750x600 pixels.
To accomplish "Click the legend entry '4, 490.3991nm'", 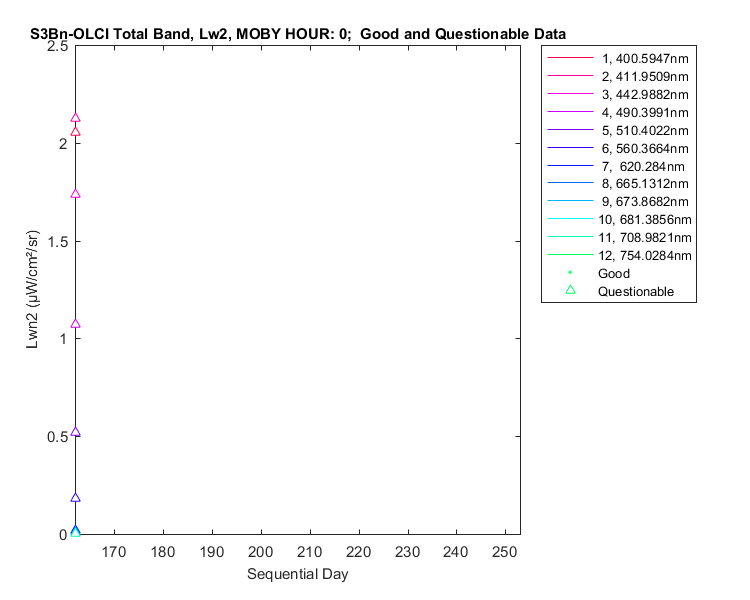I will [618, 112].
